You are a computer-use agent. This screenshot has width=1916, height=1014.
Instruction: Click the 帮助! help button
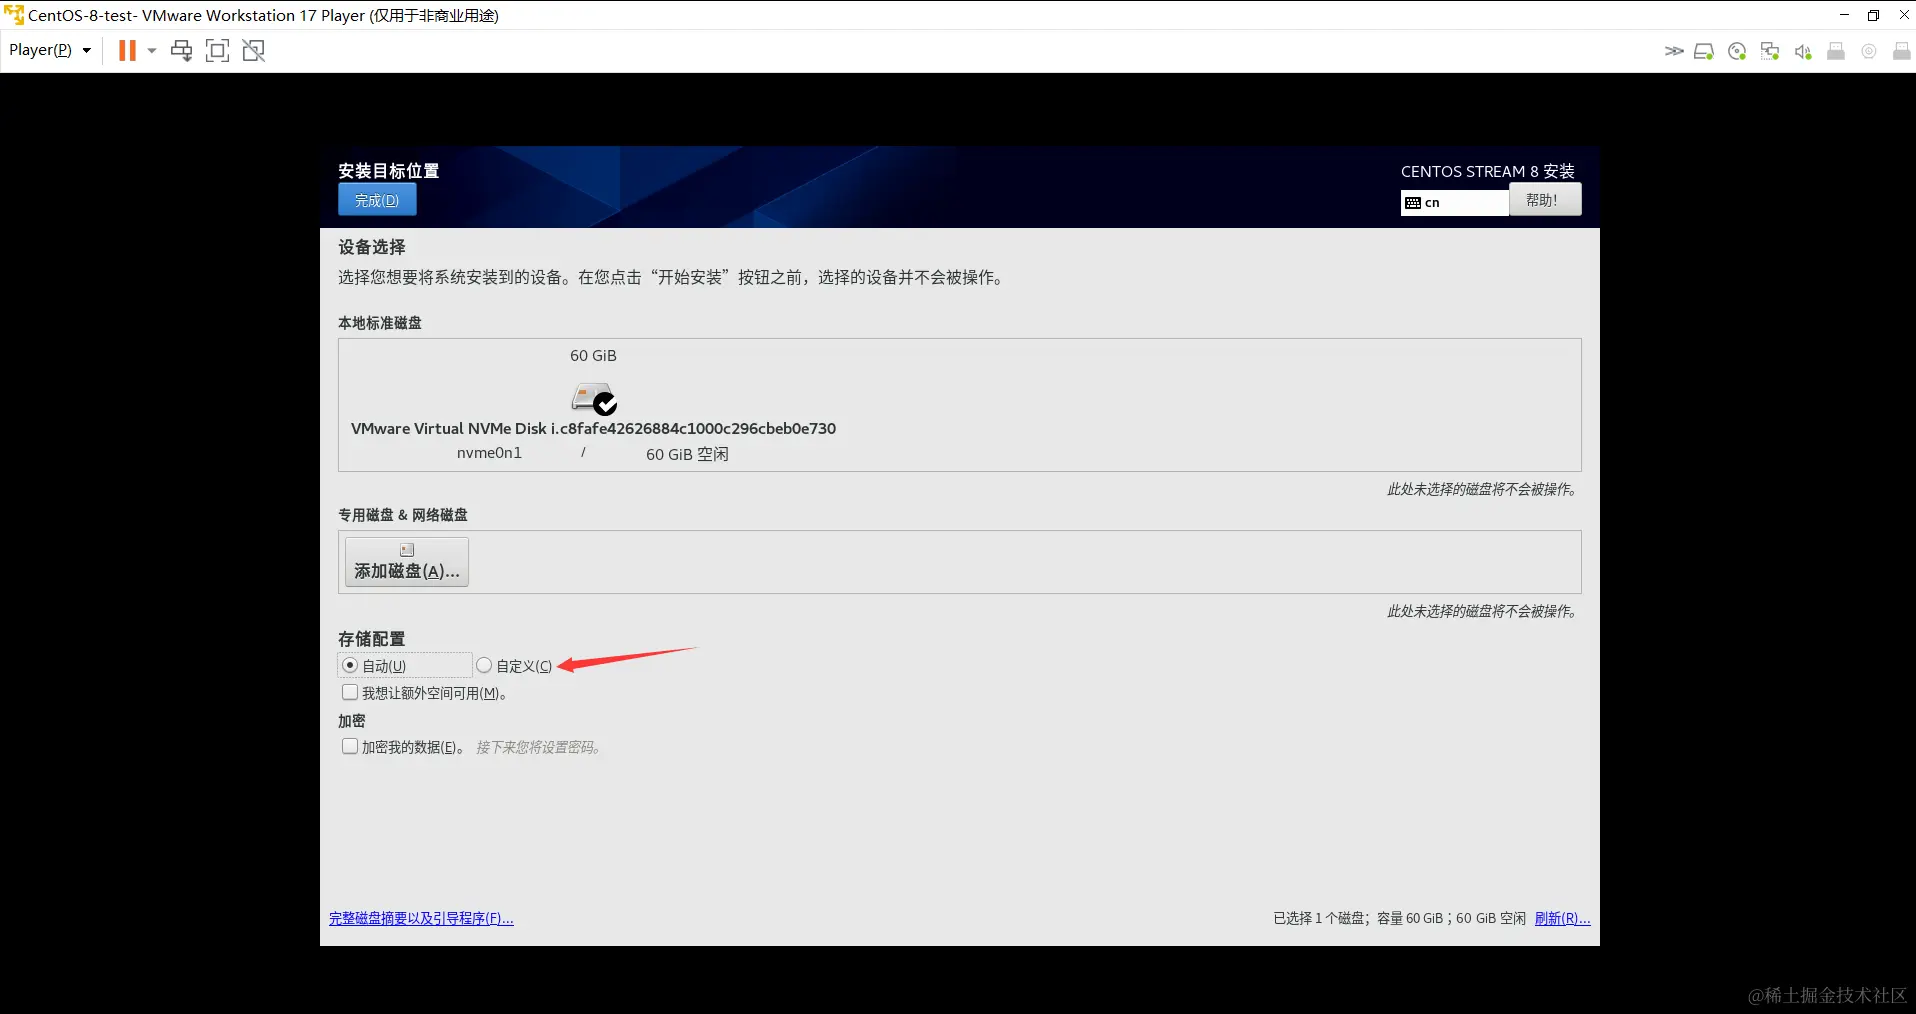[x=1545, y=200]
